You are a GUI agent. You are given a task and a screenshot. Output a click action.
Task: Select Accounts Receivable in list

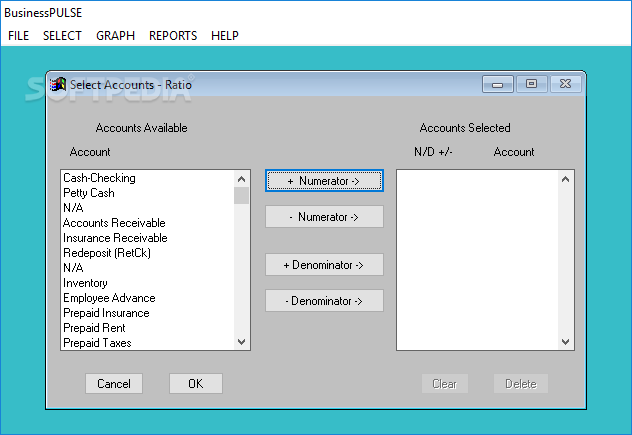coord(148,223)
